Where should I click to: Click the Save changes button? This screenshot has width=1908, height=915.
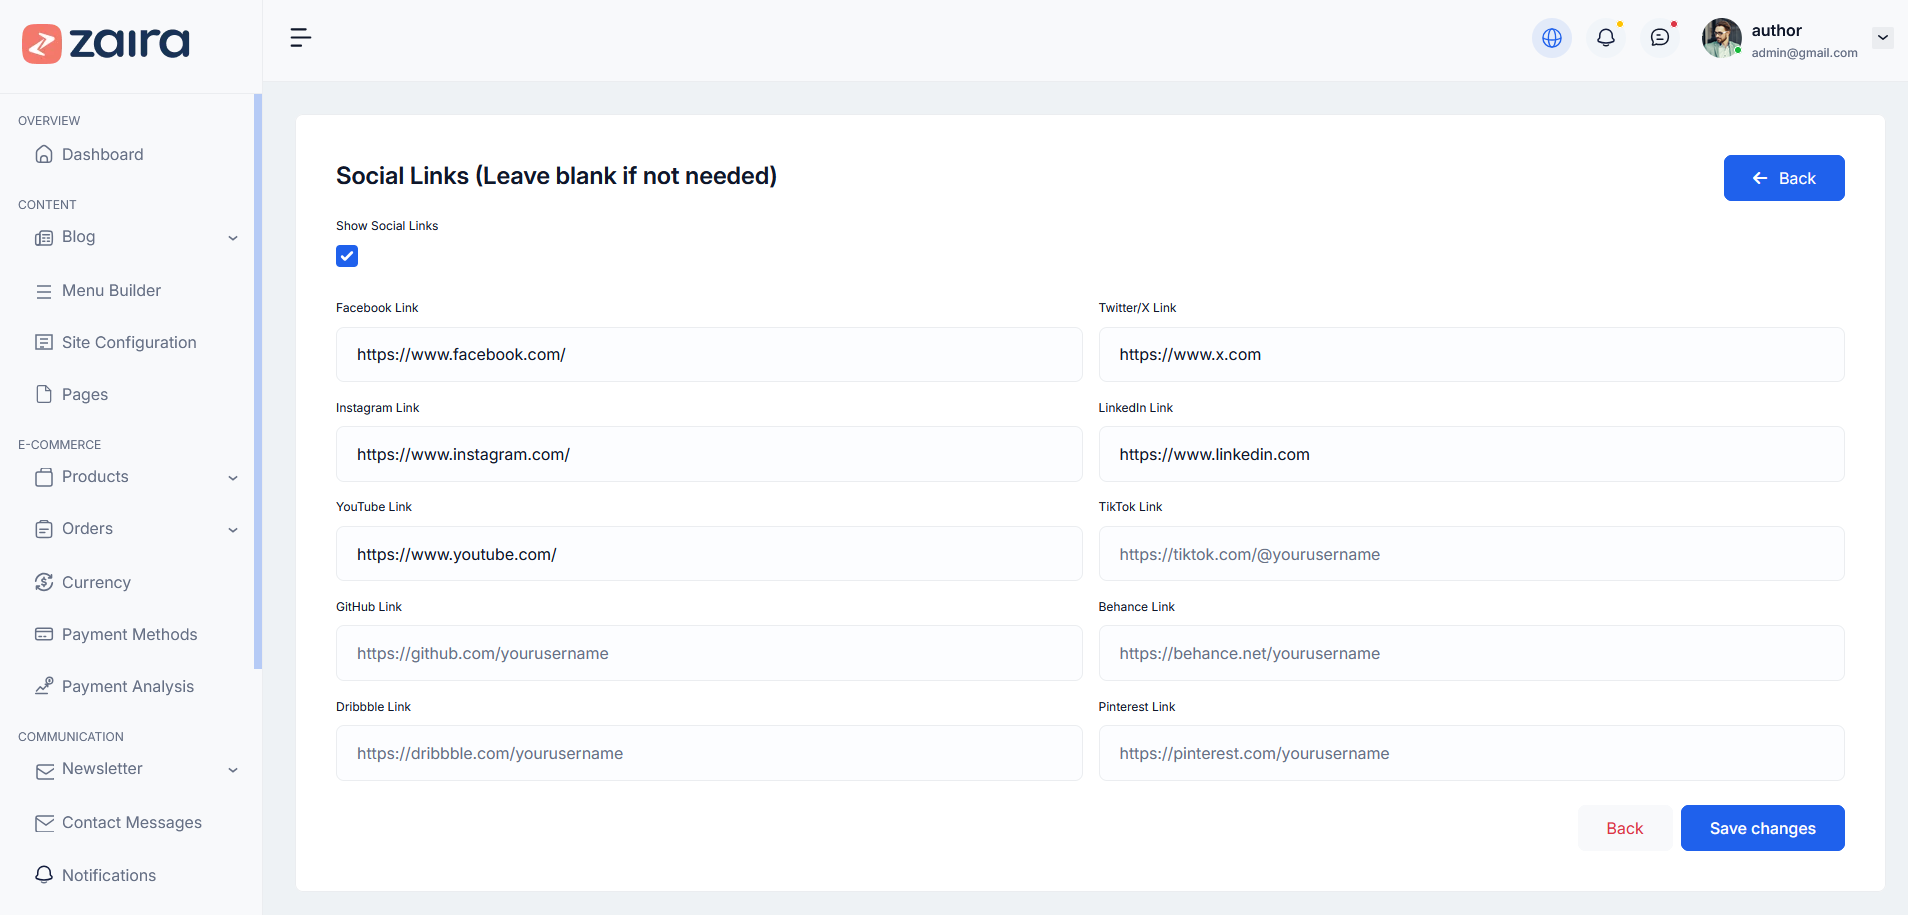(1762, 828)
